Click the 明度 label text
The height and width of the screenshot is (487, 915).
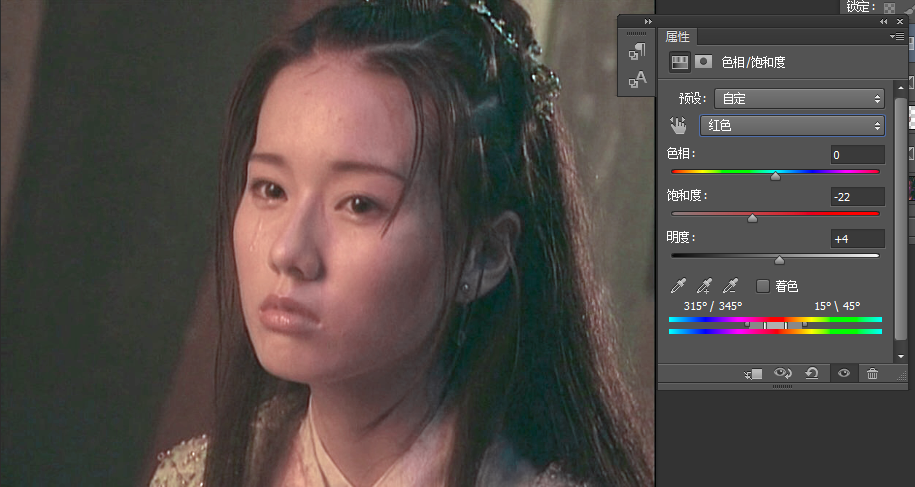pos(680,237)
